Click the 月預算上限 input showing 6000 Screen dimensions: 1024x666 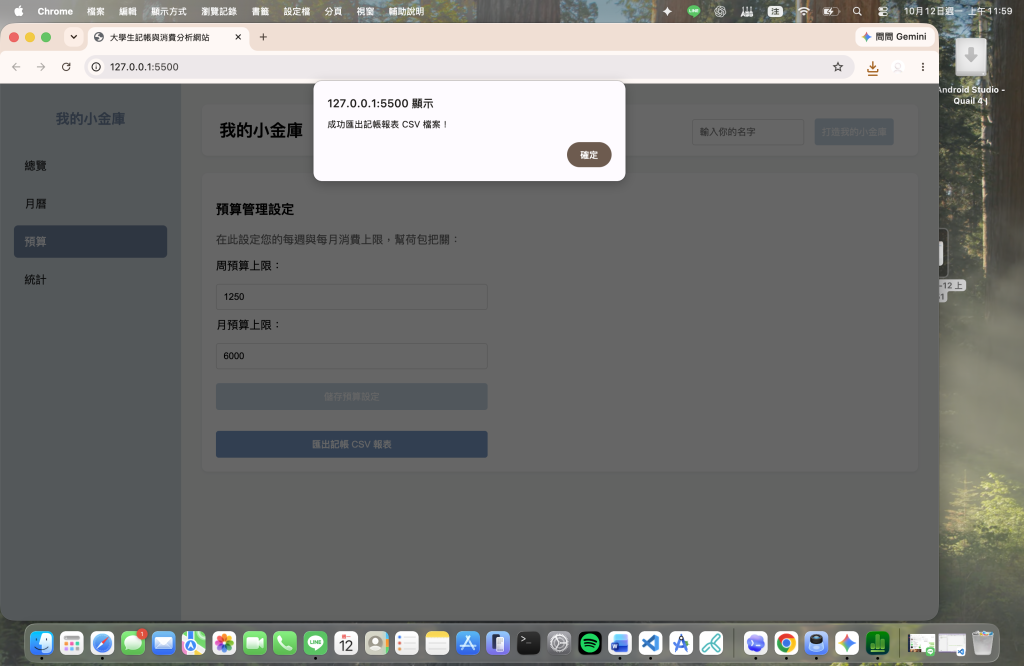click(x=351, y=356)
